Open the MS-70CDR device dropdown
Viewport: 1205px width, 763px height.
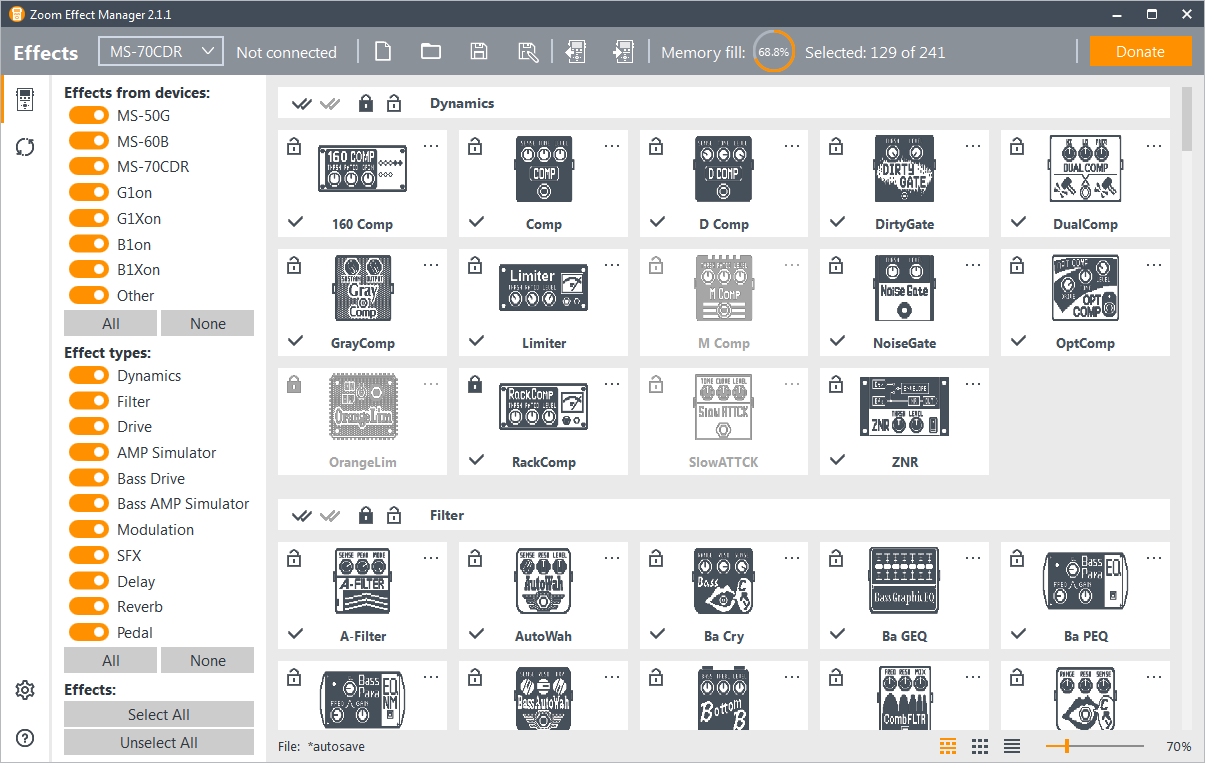(161, 52)
